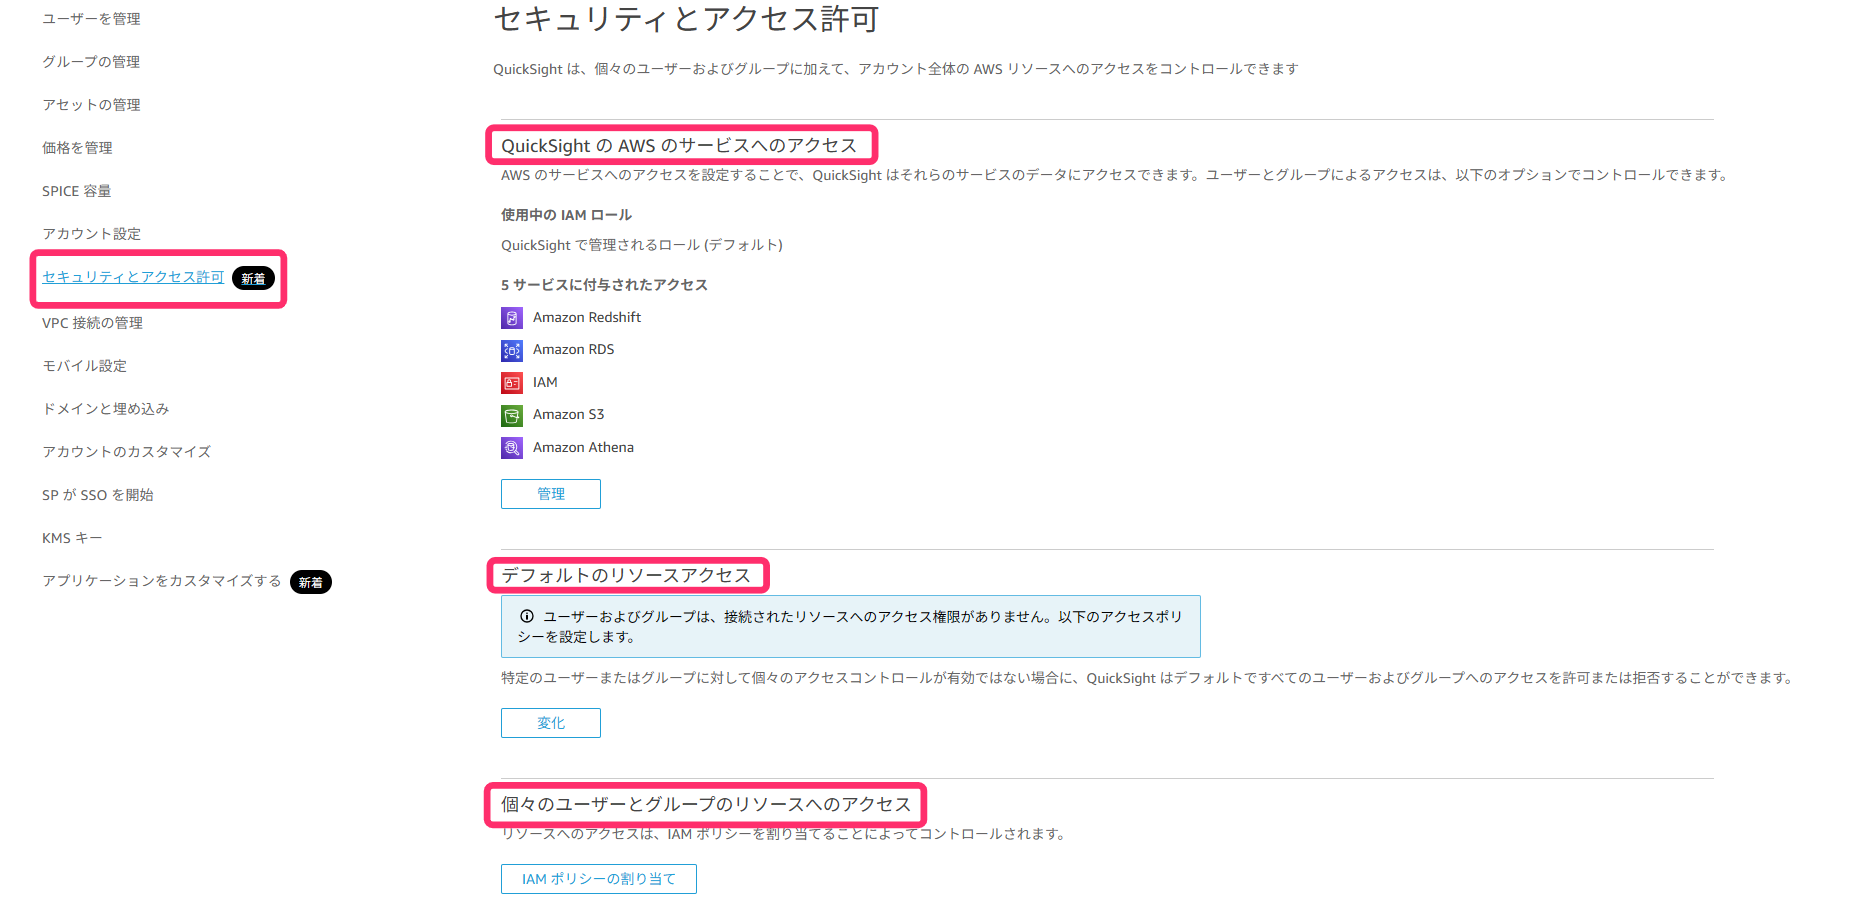Open SPICE 容量 settings
Image resolution: width=1860 pixels, height=920 pixels.
coord(77,191)
